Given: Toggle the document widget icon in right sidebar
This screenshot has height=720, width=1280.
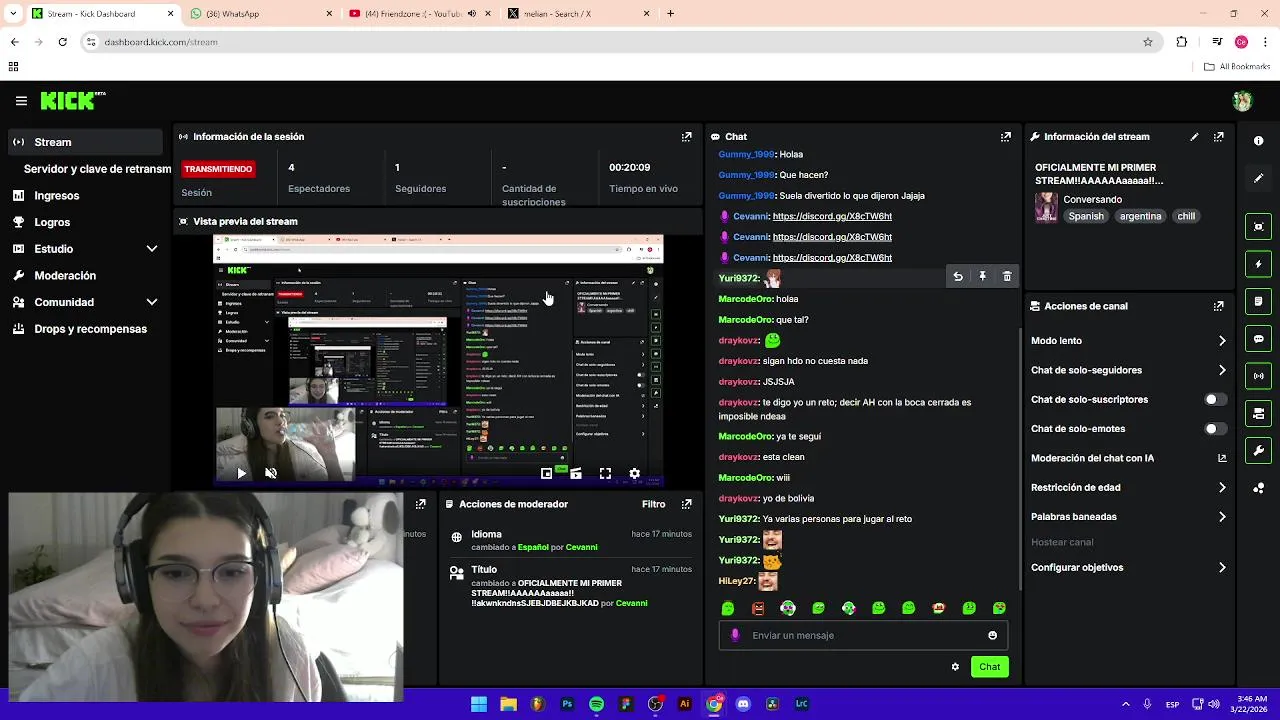Looking at the screenshot, I should click(1258, 301).
